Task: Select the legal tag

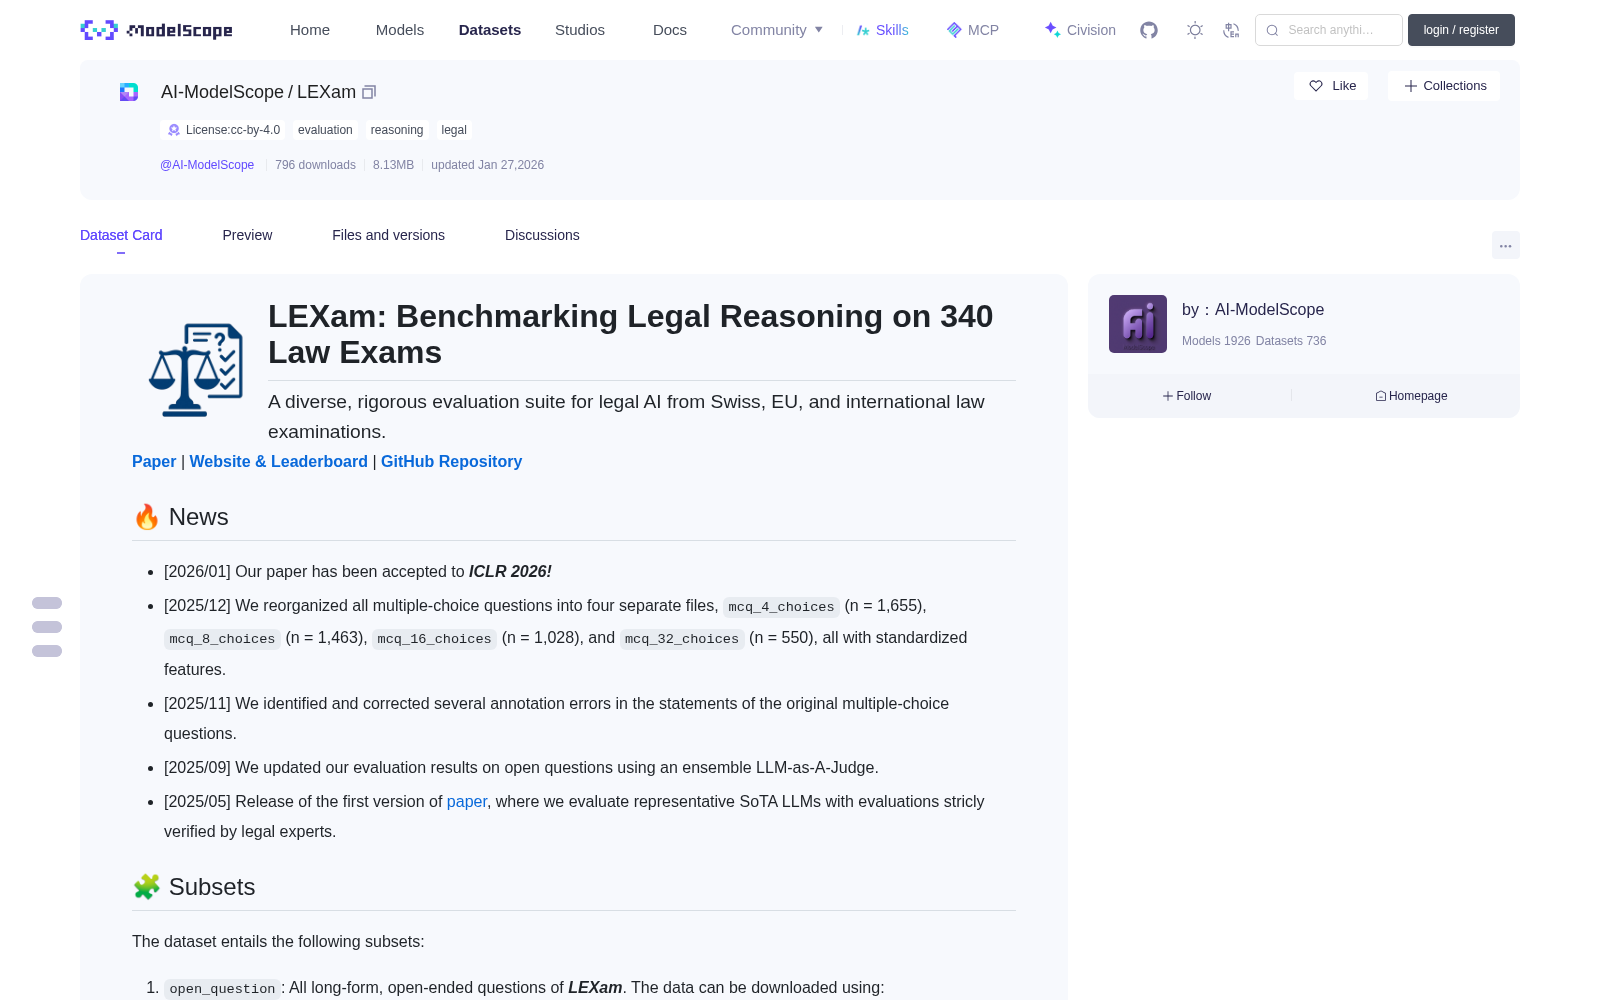Action: [x=454, y=130]
